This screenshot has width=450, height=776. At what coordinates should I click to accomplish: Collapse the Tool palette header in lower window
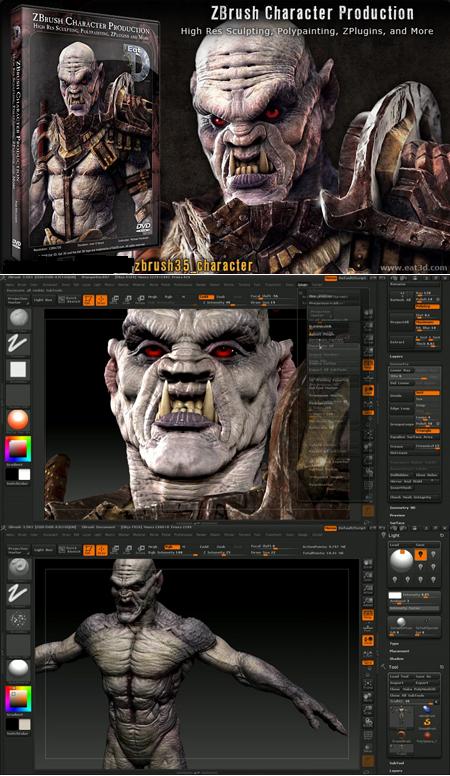tap(394, 667)
